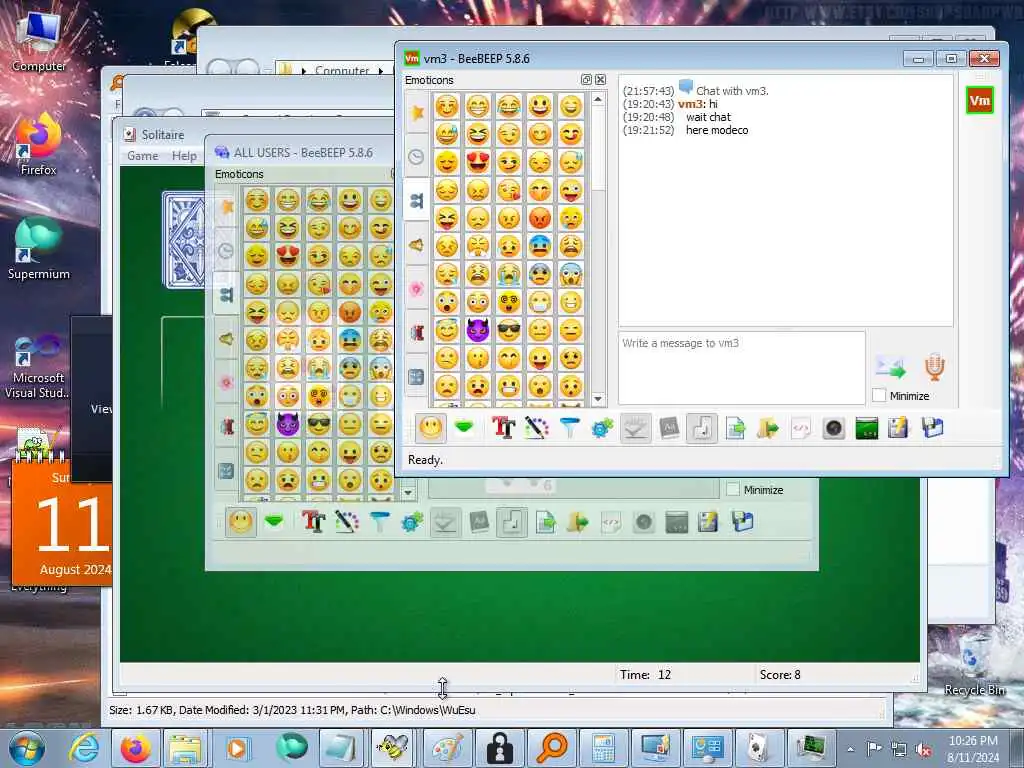Insert heart-eyes emoji in vm3 emoticons
1024x768 pixels.
478,161
